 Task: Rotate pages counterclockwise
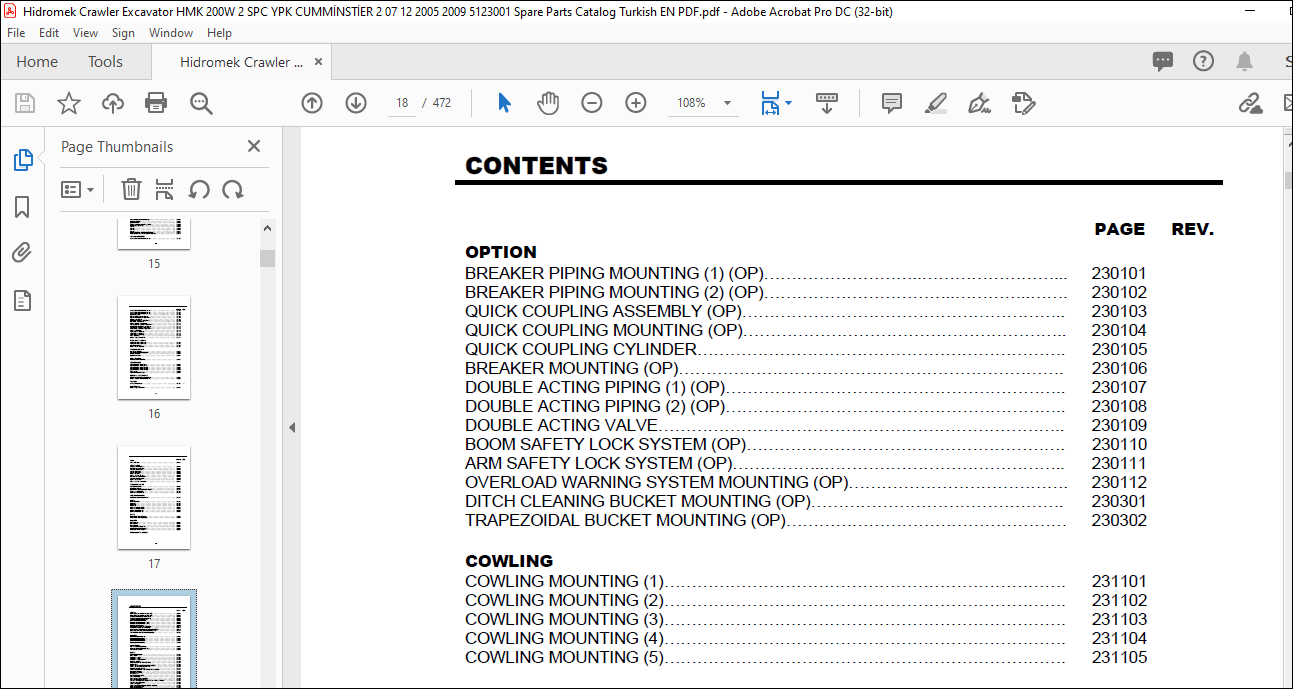click(x=199, y=189)
